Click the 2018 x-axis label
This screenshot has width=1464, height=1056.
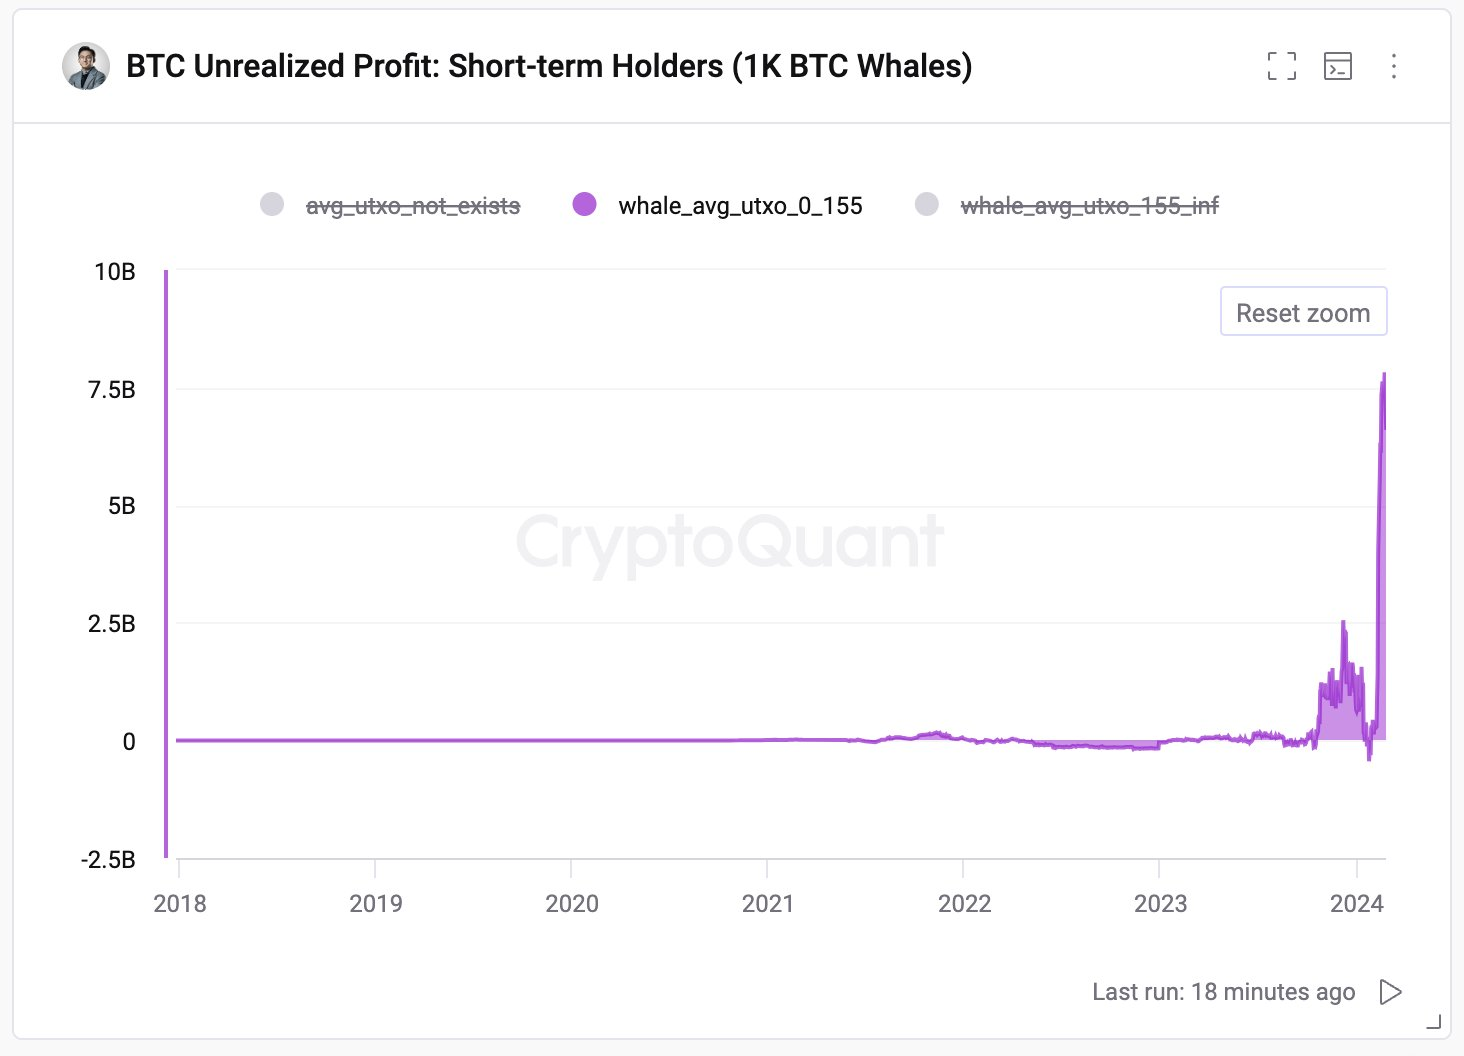tap(180, 904)
